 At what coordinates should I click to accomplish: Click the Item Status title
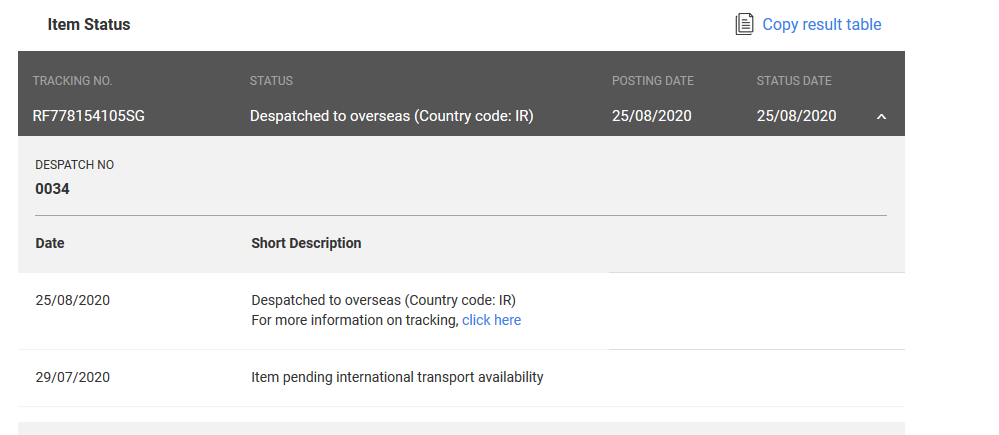[x=89, y=24]
